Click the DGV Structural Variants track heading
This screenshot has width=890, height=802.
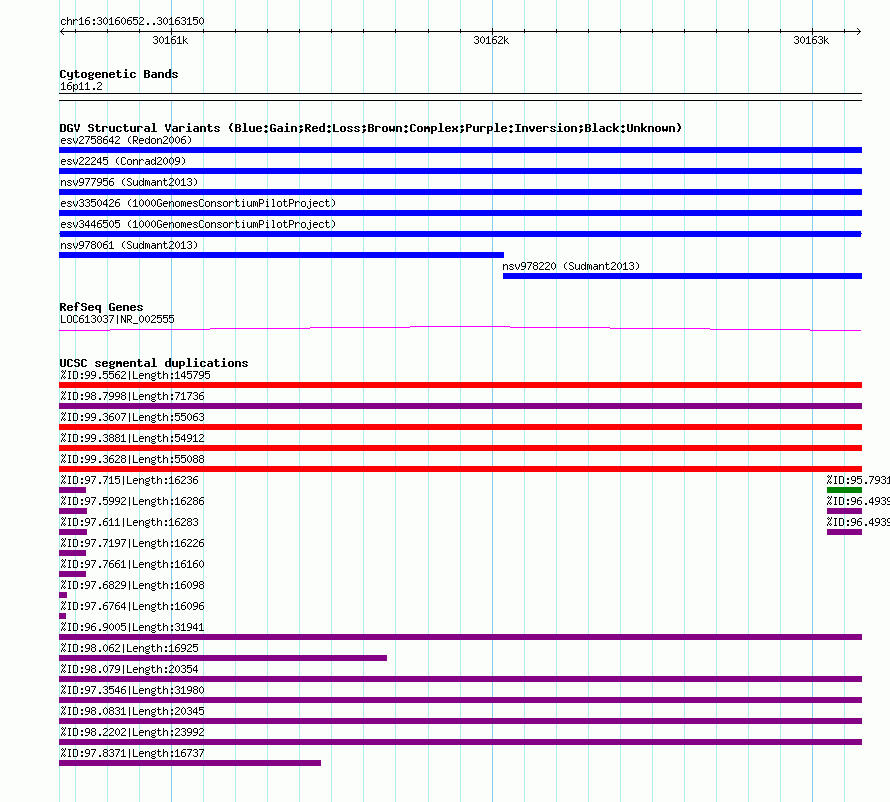[x=371, y=128]
